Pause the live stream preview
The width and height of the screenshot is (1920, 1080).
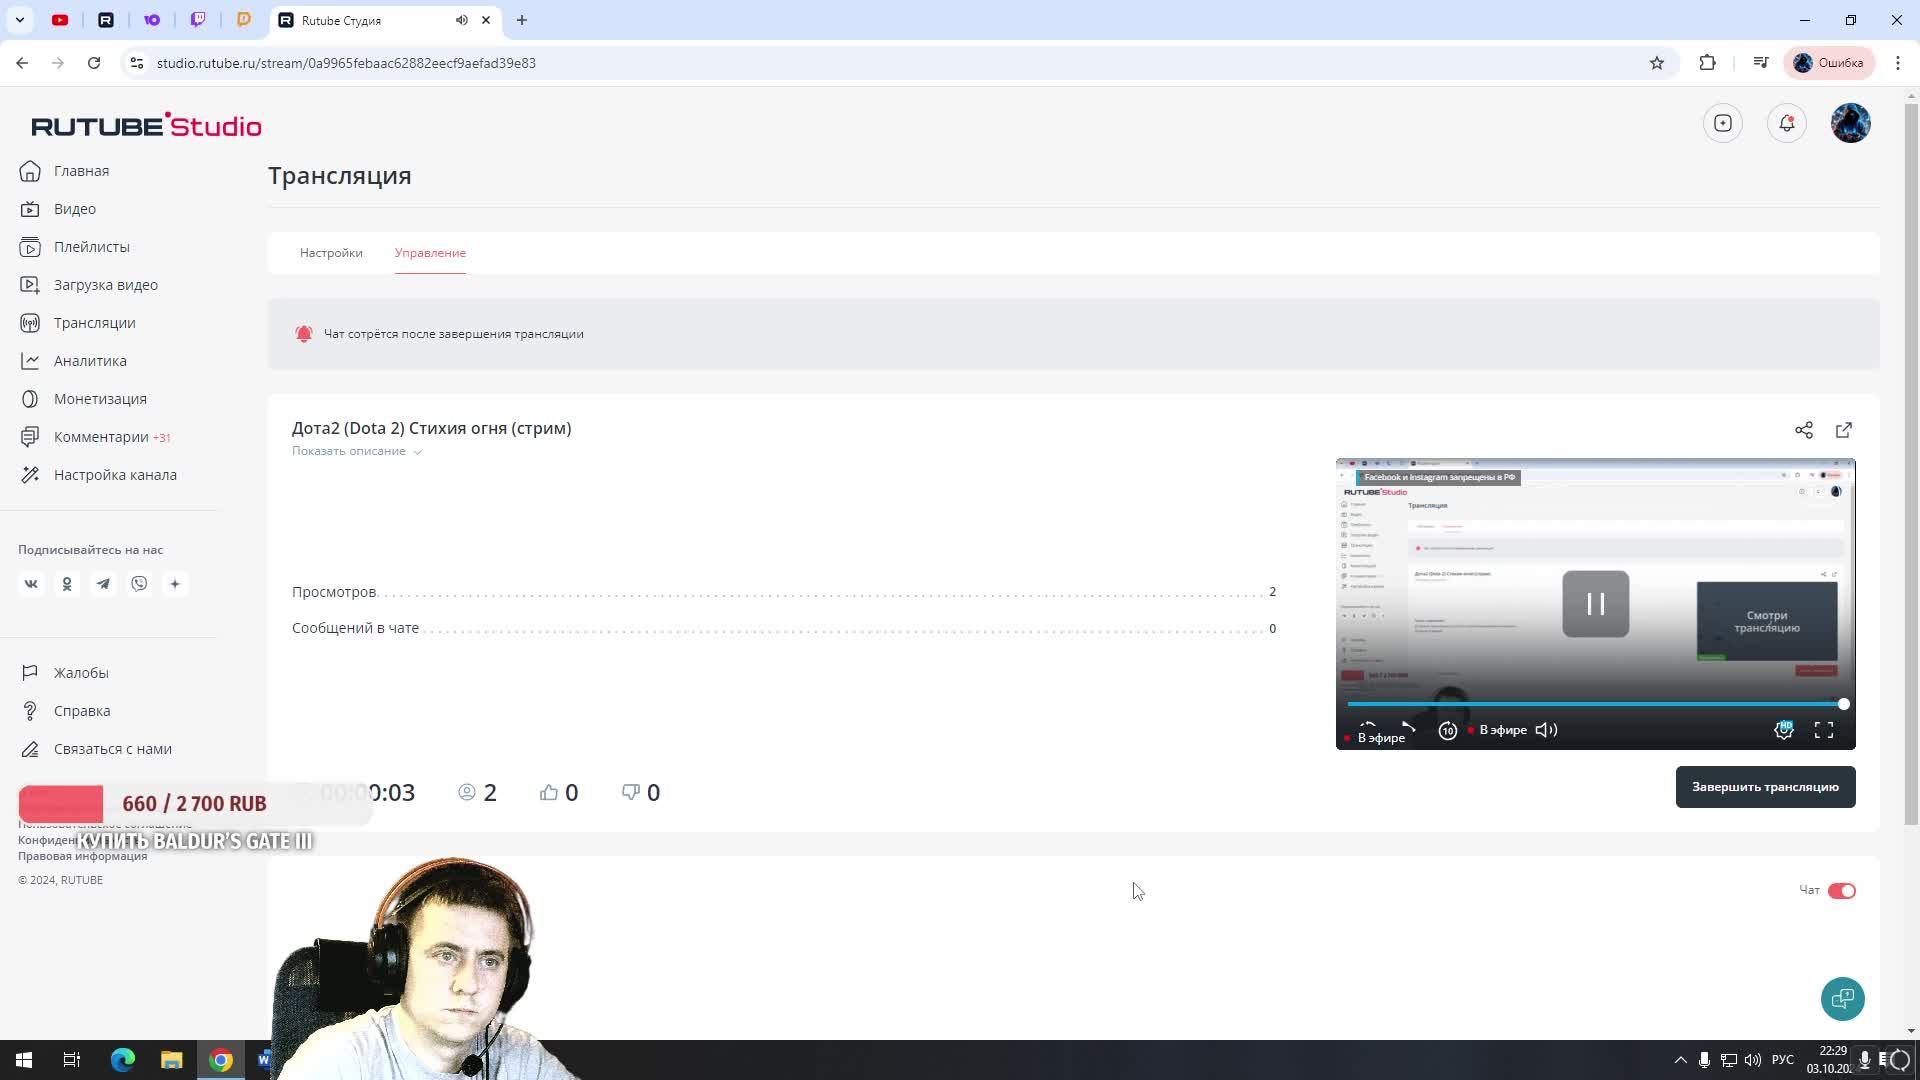coord(1595,604)
